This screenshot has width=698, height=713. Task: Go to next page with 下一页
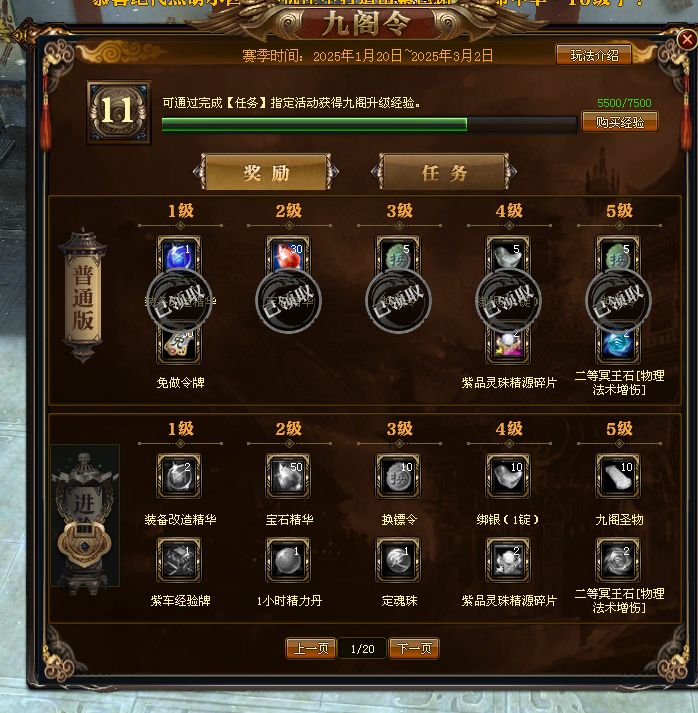[414, 648]
